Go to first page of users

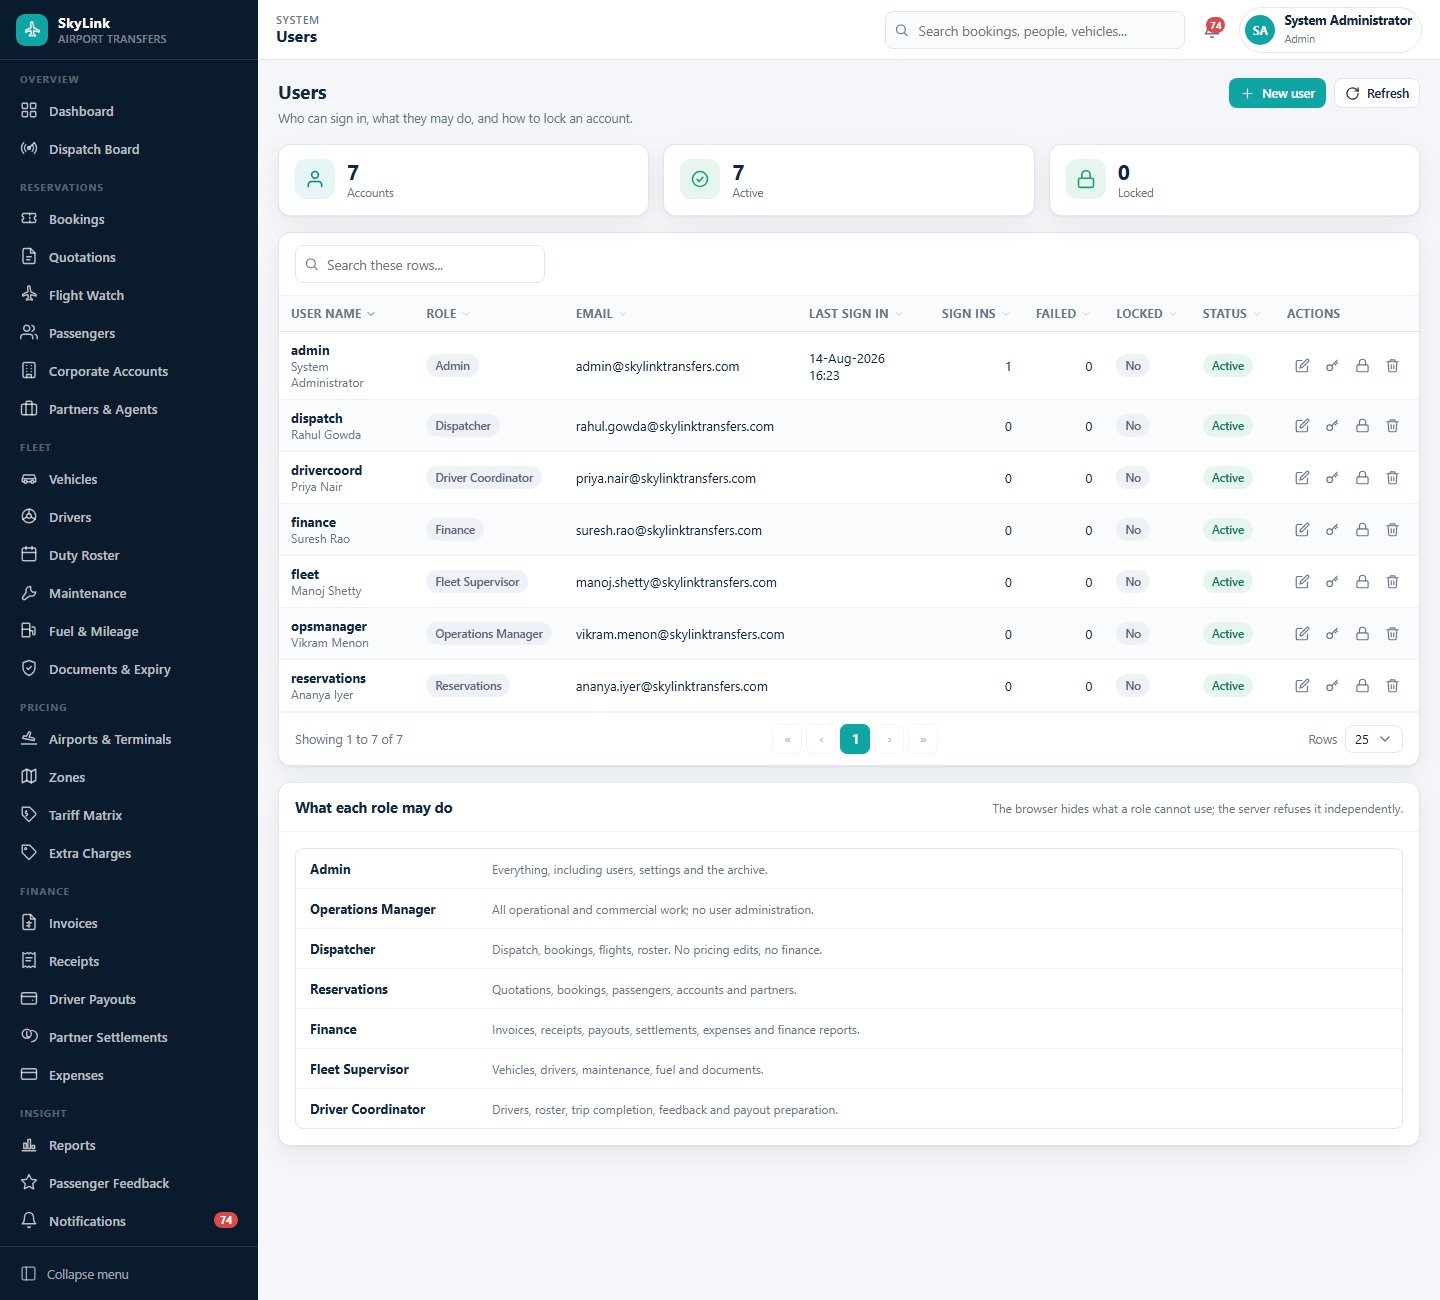click(787, 739)
